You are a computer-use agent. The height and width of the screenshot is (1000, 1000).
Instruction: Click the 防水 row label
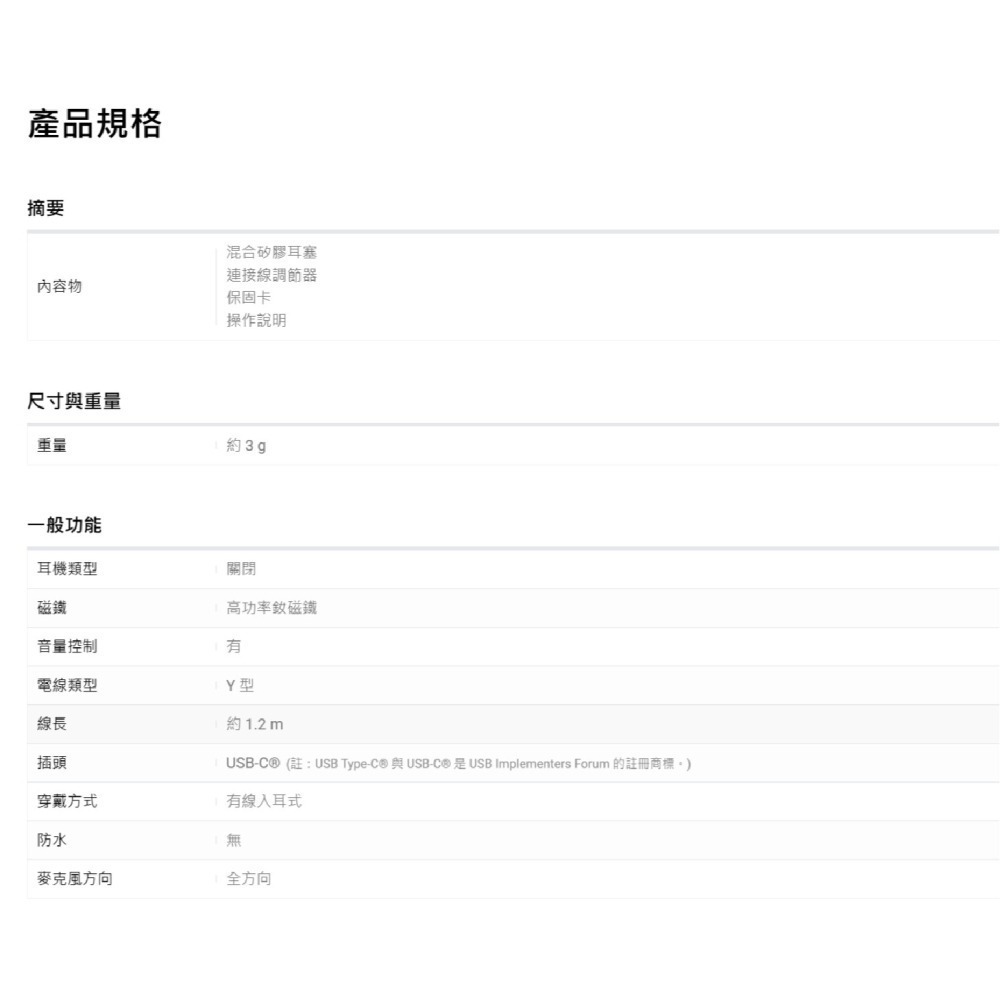[52, 840]
